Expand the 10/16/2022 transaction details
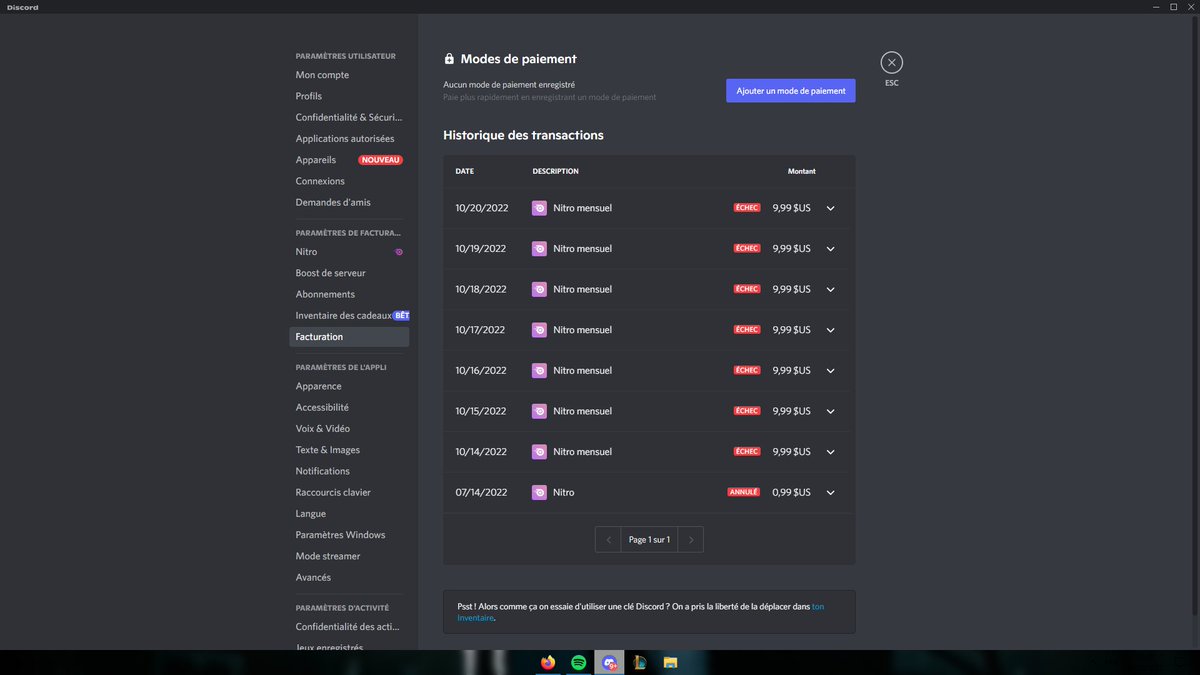 click(x=830, y=370)
